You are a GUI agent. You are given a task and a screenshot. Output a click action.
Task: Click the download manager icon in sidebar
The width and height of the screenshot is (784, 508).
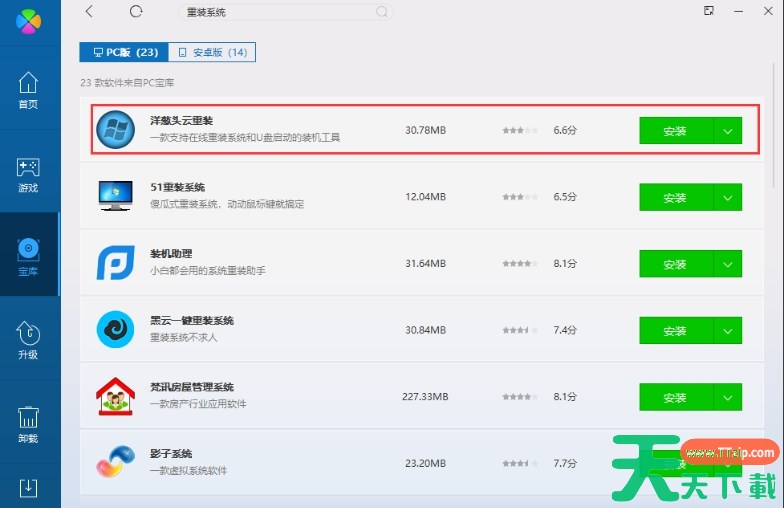[28, 488]
